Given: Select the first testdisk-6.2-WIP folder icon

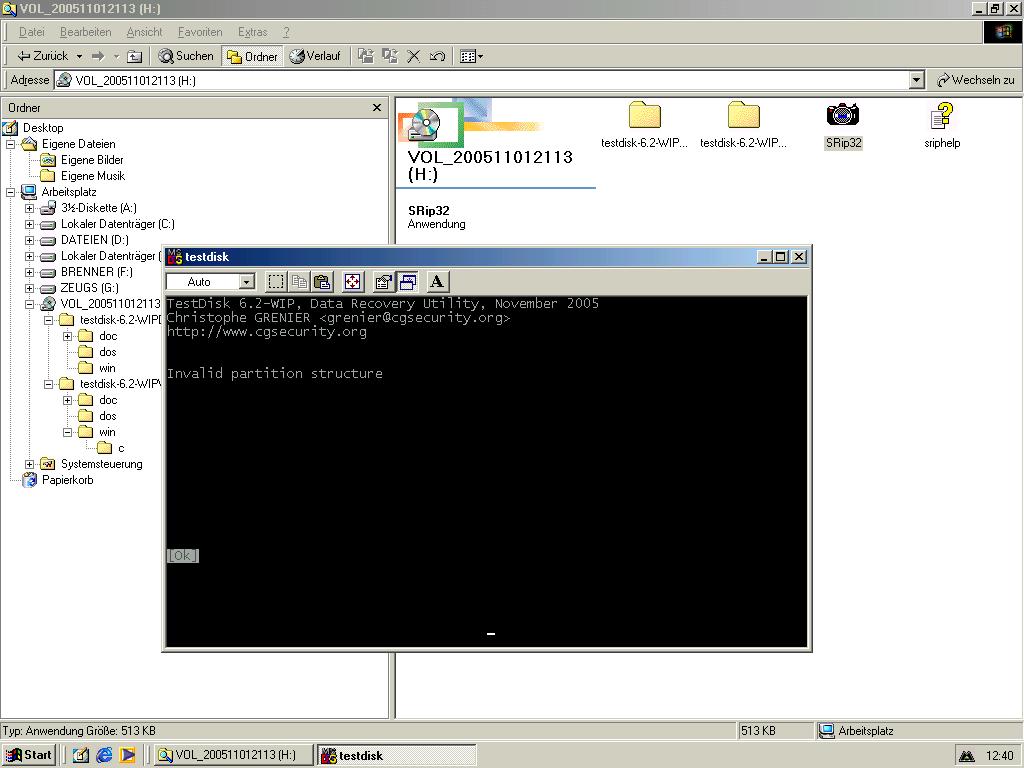Looking at the screenshot, I should (645, 116).
